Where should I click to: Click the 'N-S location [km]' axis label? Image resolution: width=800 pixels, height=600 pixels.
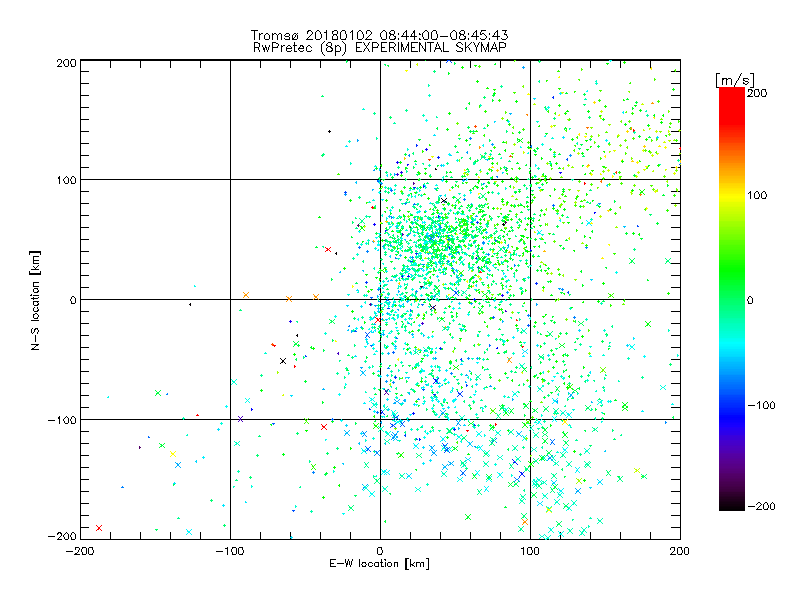click(35, 300)
